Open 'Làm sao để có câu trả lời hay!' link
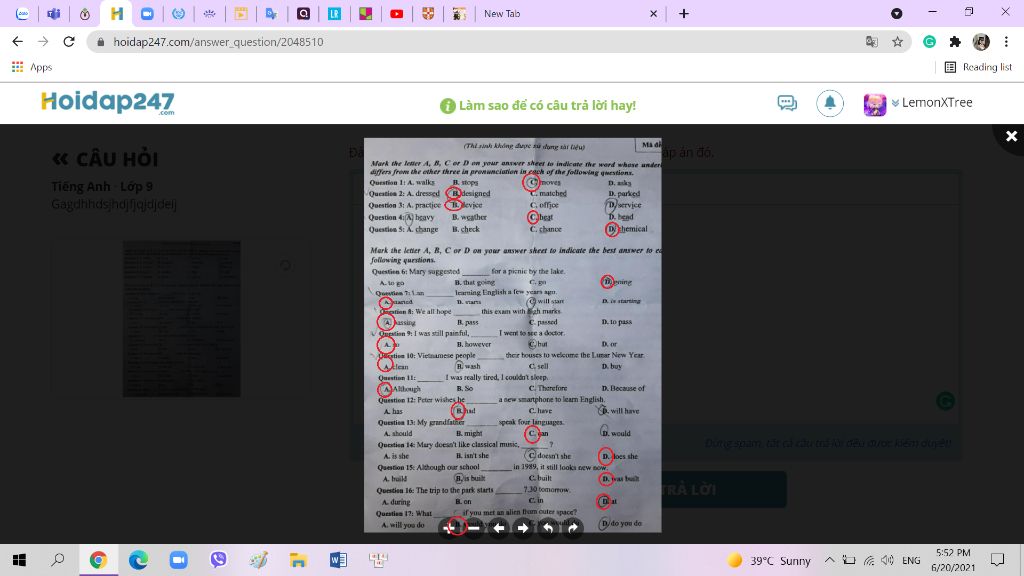Viewport: 1024px width, 576px height. (x=537, y=105)
